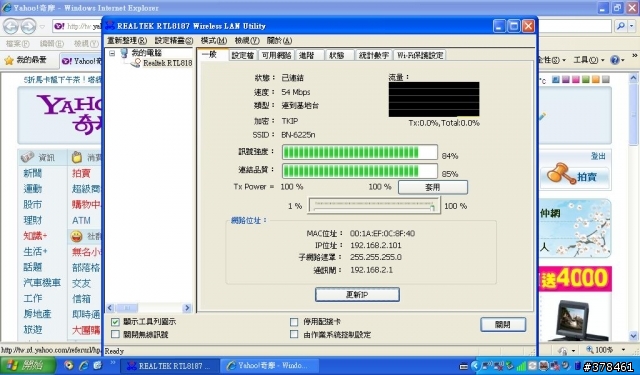Viewport: 640px width, 375px height.
Task: Click the third quick launch icon on taskbar
Action: 98,365
